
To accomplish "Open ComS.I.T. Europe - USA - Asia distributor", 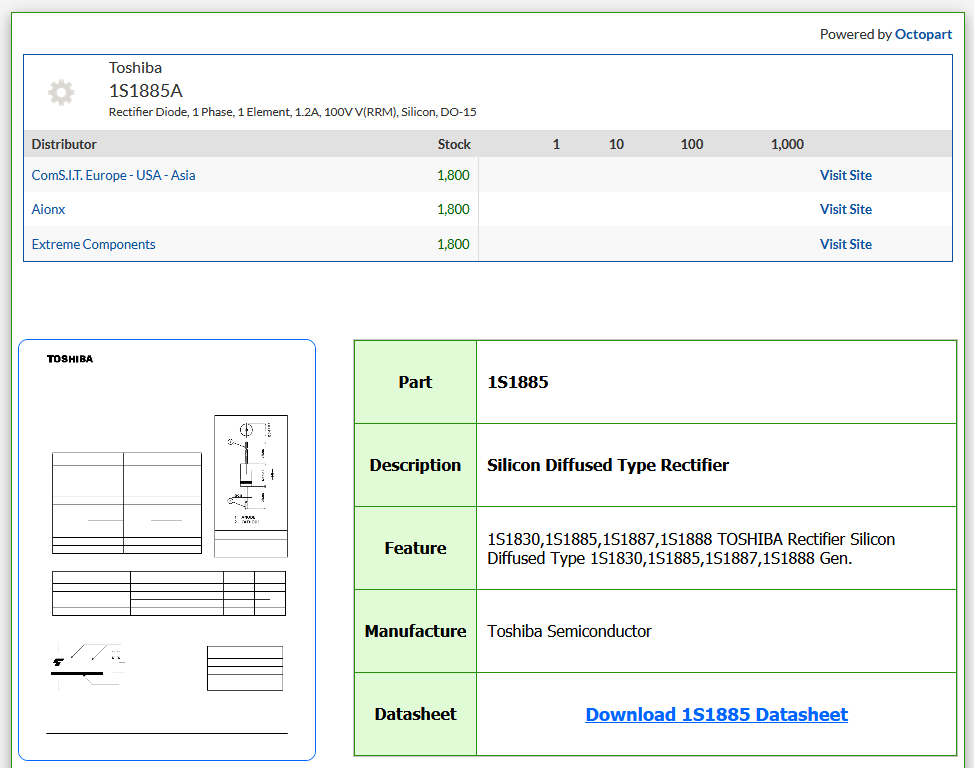I will [x=114, y=175].
